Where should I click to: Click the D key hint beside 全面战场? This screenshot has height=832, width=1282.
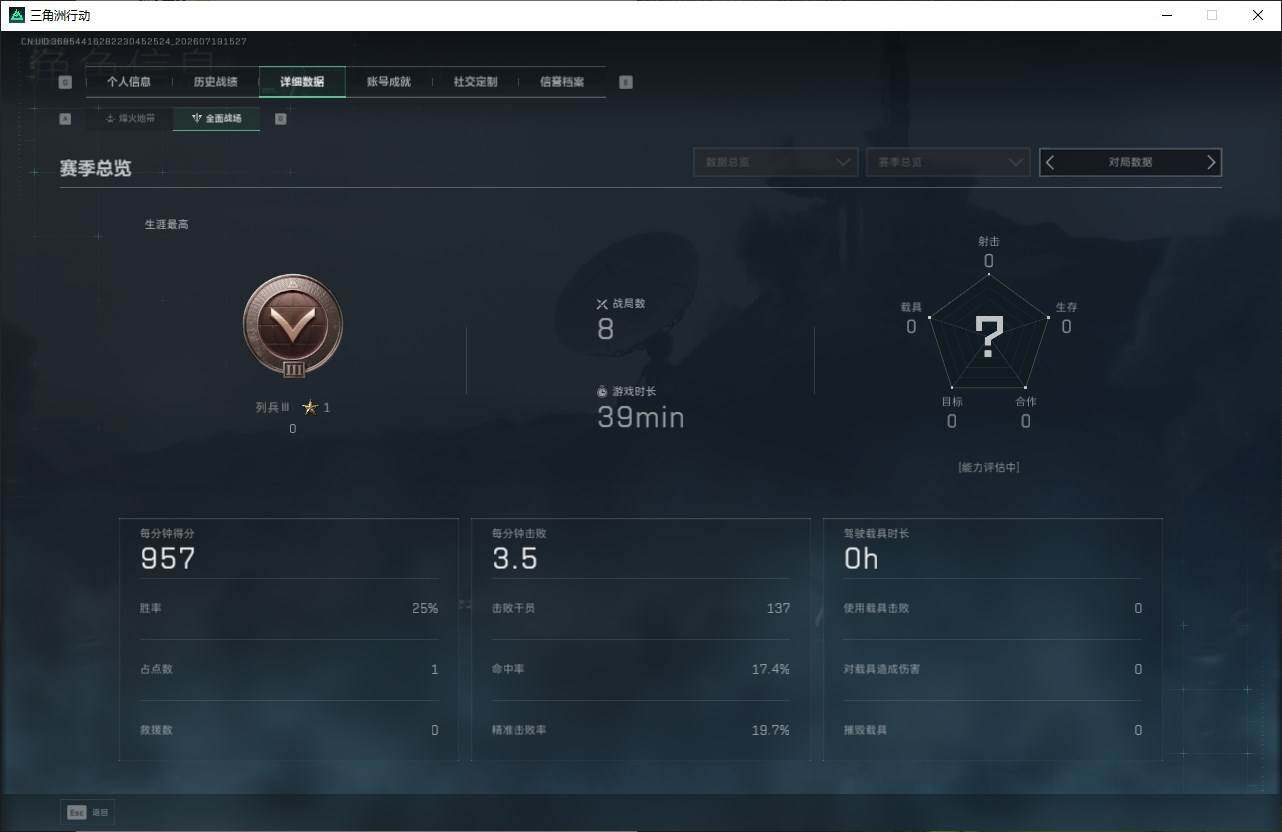coord(280,118)
